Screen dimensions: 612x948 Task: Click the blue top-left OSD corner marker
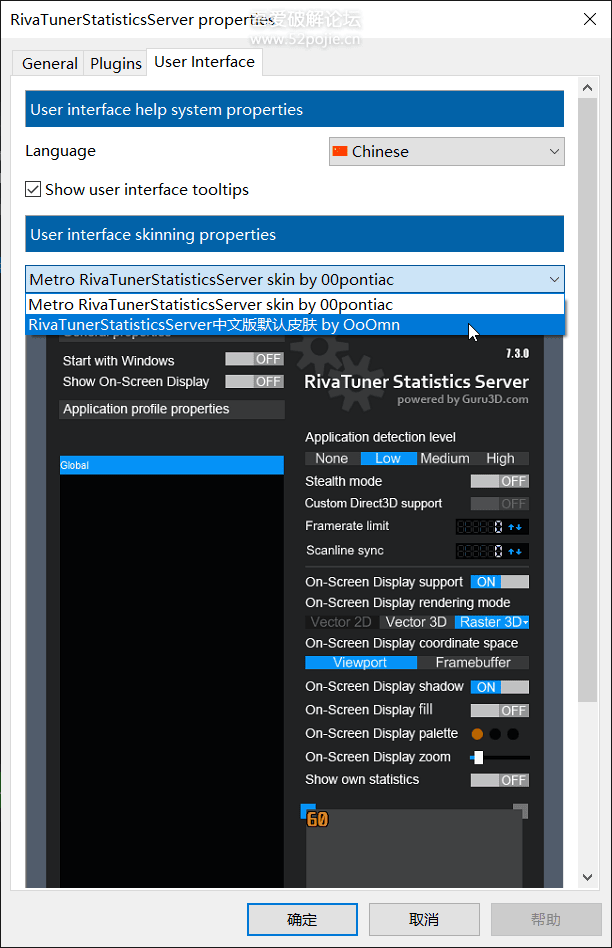point(308,810)
